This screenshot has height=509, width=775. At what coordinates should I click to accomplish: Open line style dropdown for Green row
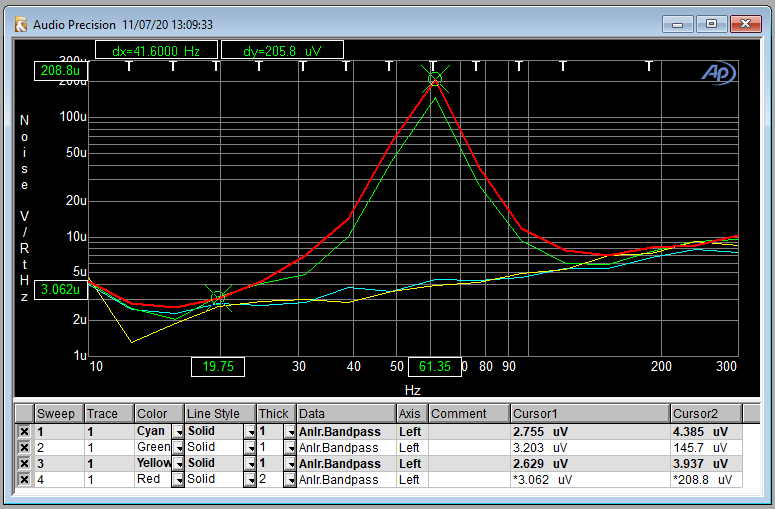[x=250, y=447]
